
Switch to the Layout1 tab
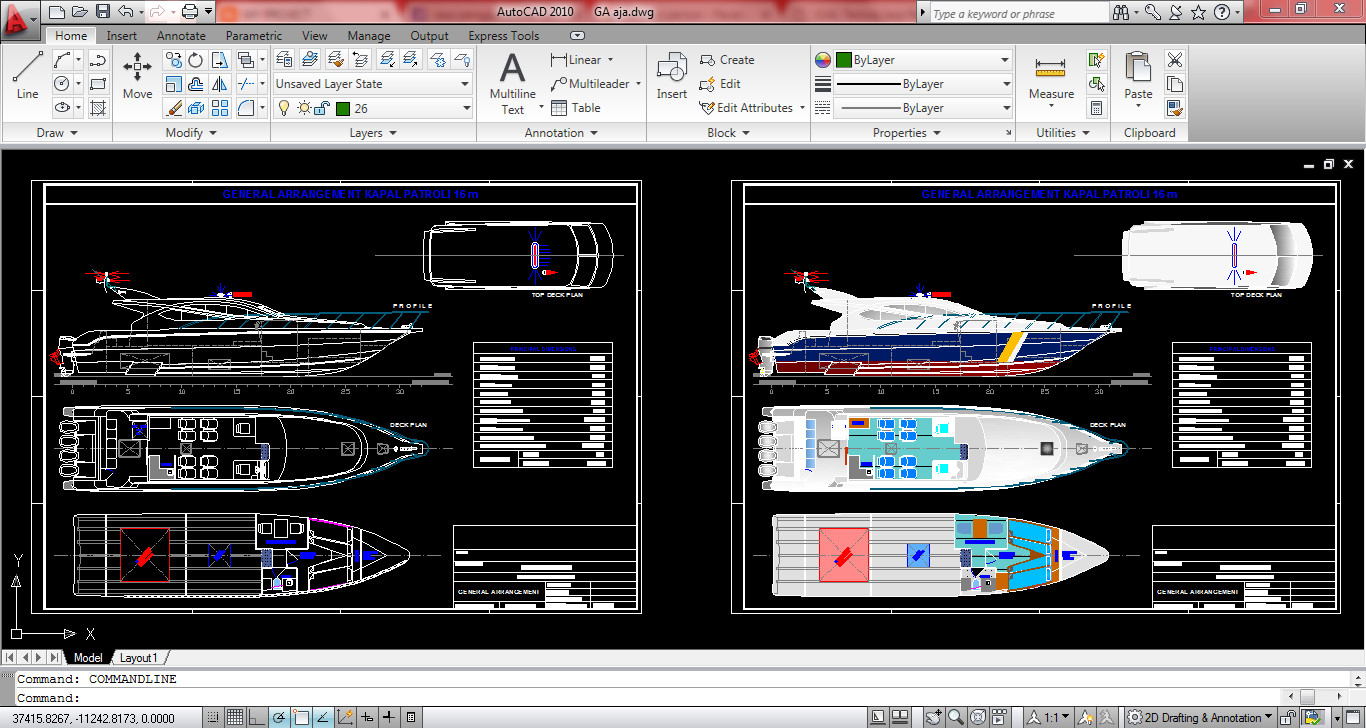[x=139, y=657]
